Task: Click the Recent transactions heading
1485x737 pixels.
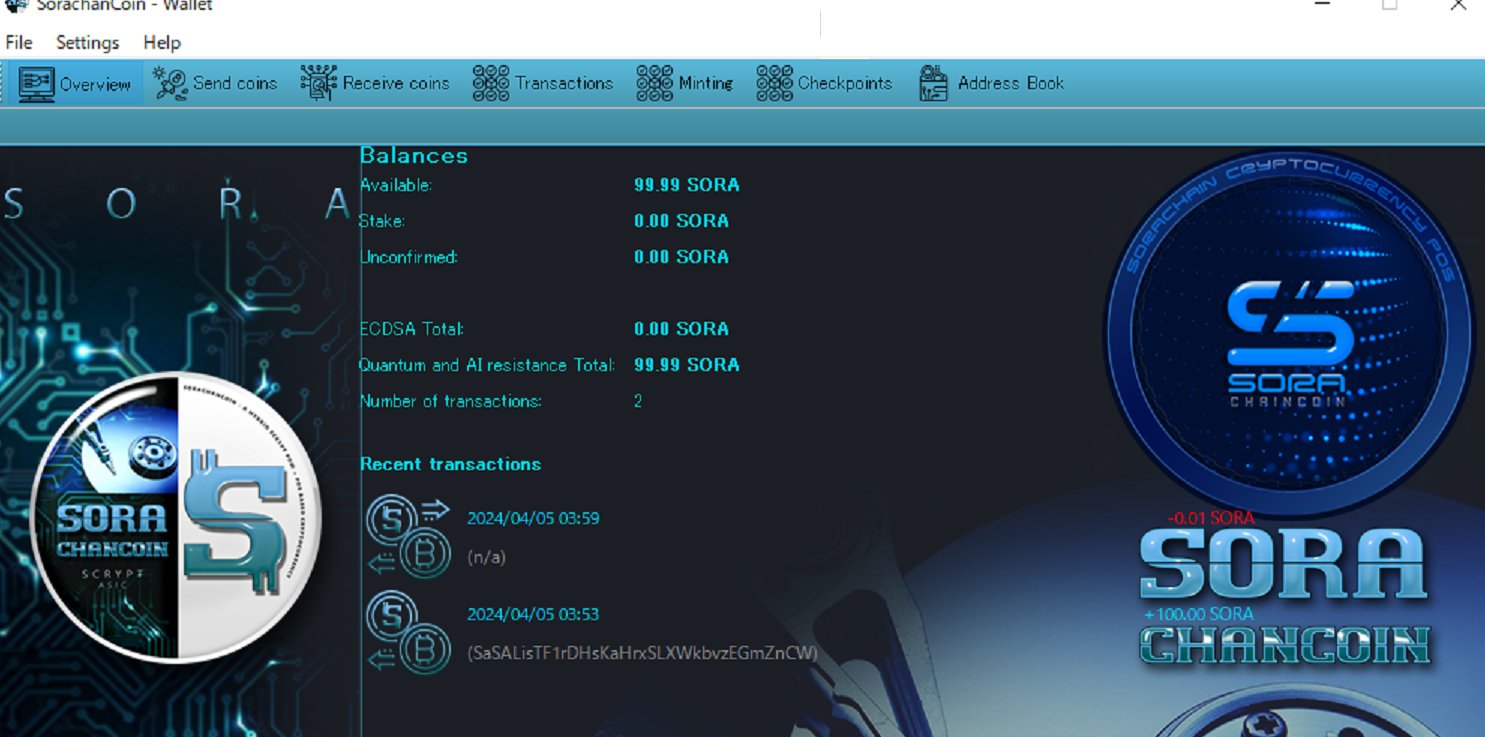Action: 451,464
